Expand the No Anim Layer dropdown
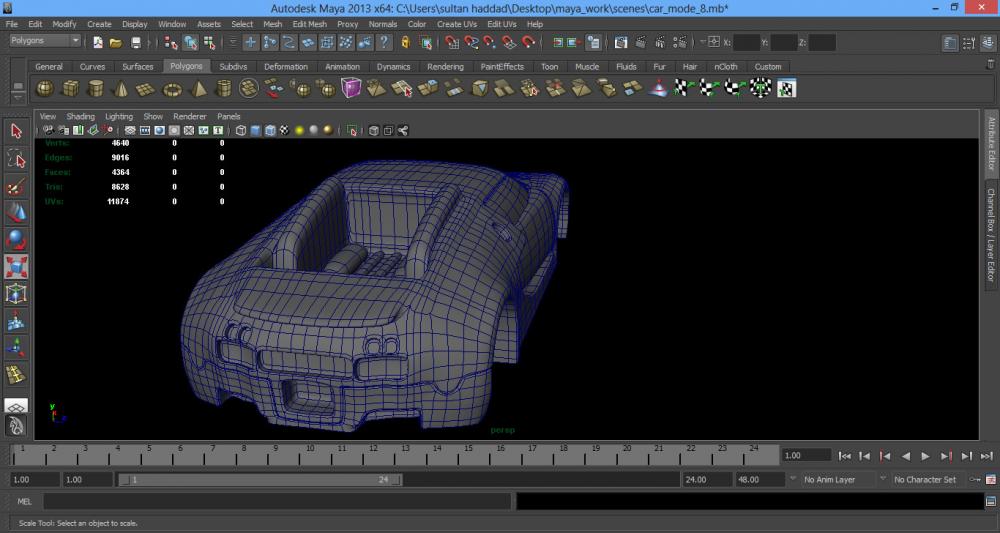This screenshot has width=1000, height=533. tap(841, 480)
